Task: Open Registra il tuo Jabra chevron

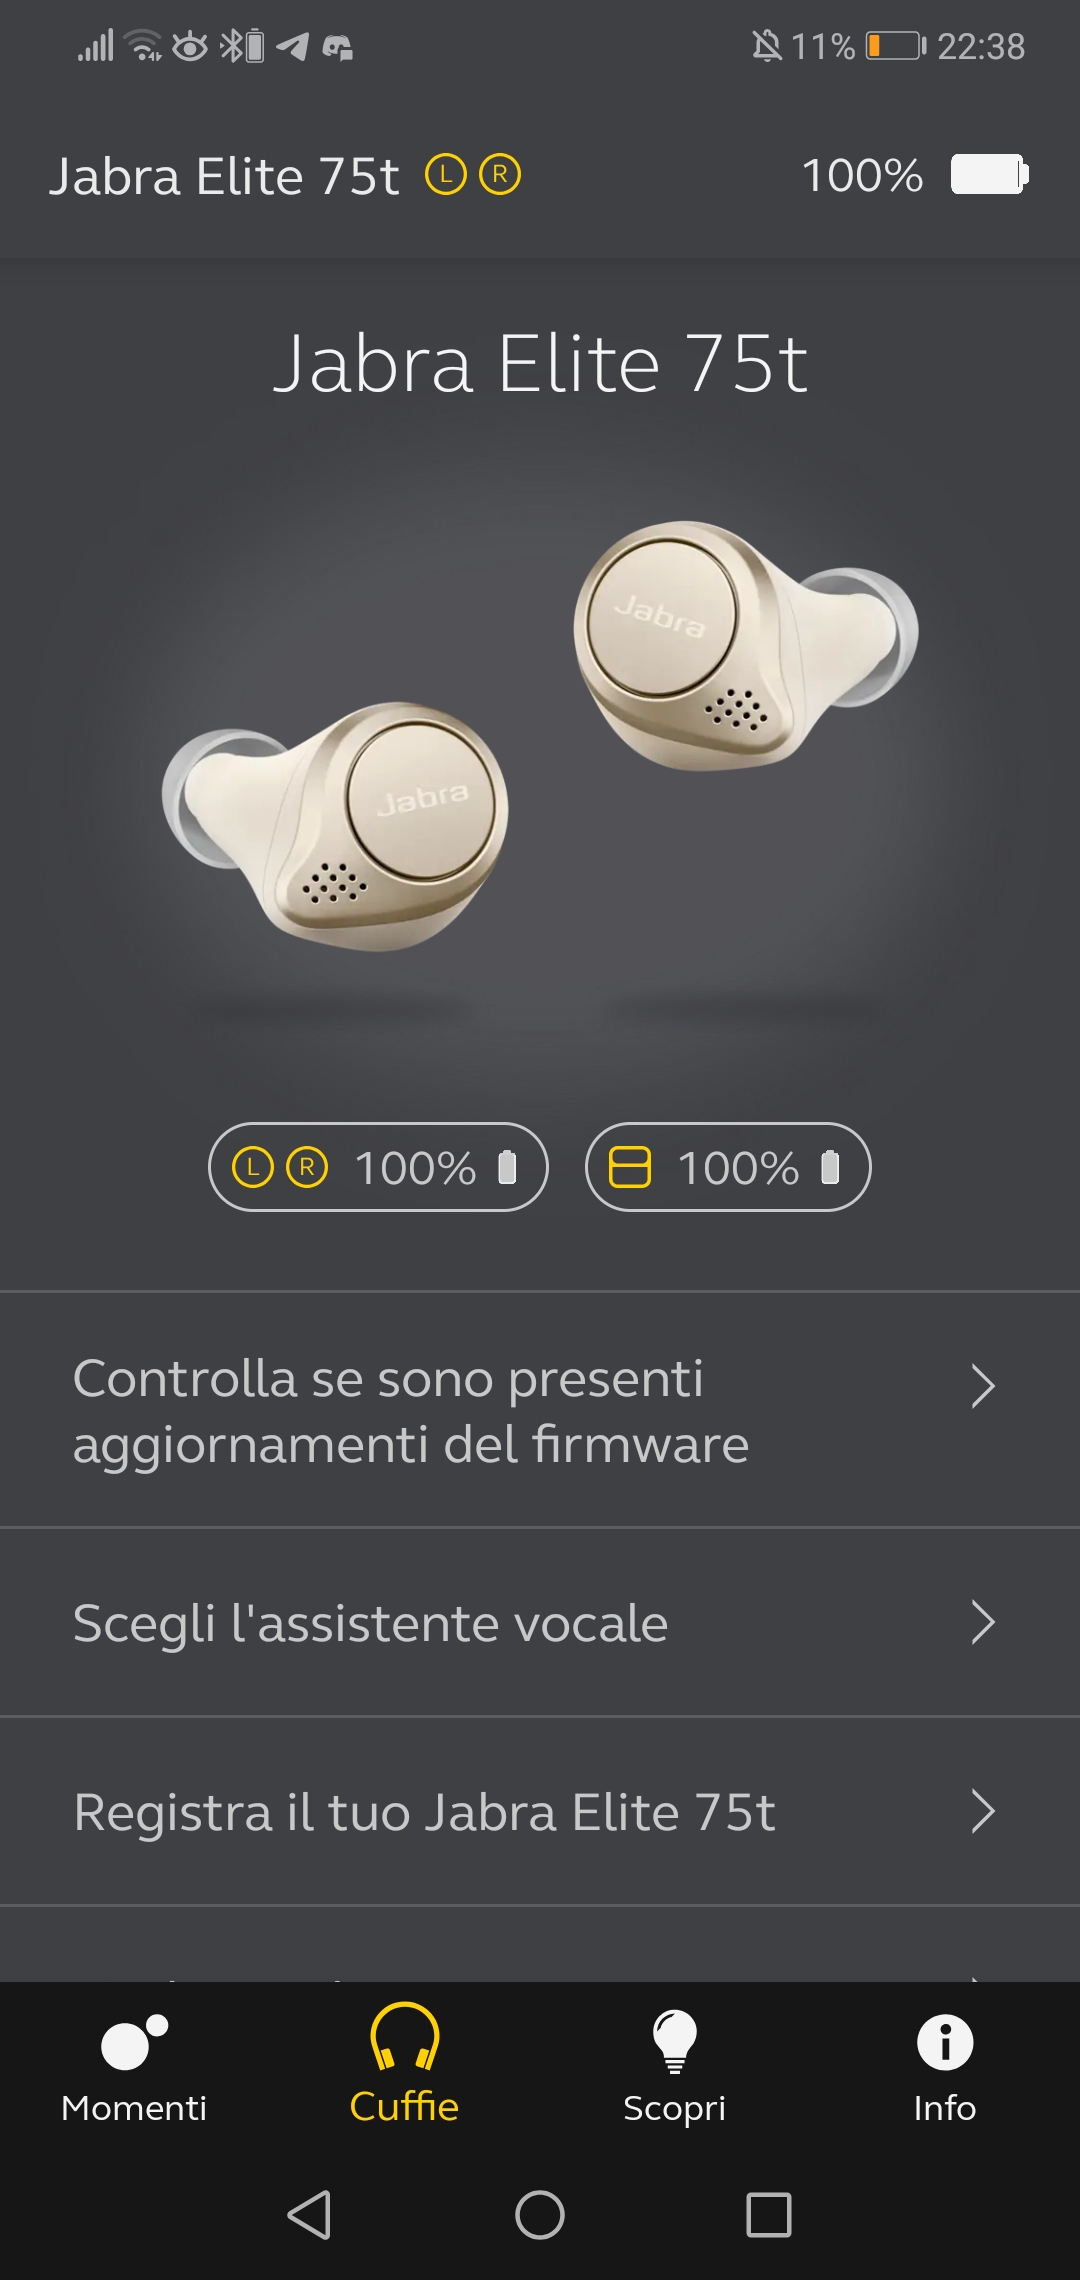Action: (x=983, y=1811)
